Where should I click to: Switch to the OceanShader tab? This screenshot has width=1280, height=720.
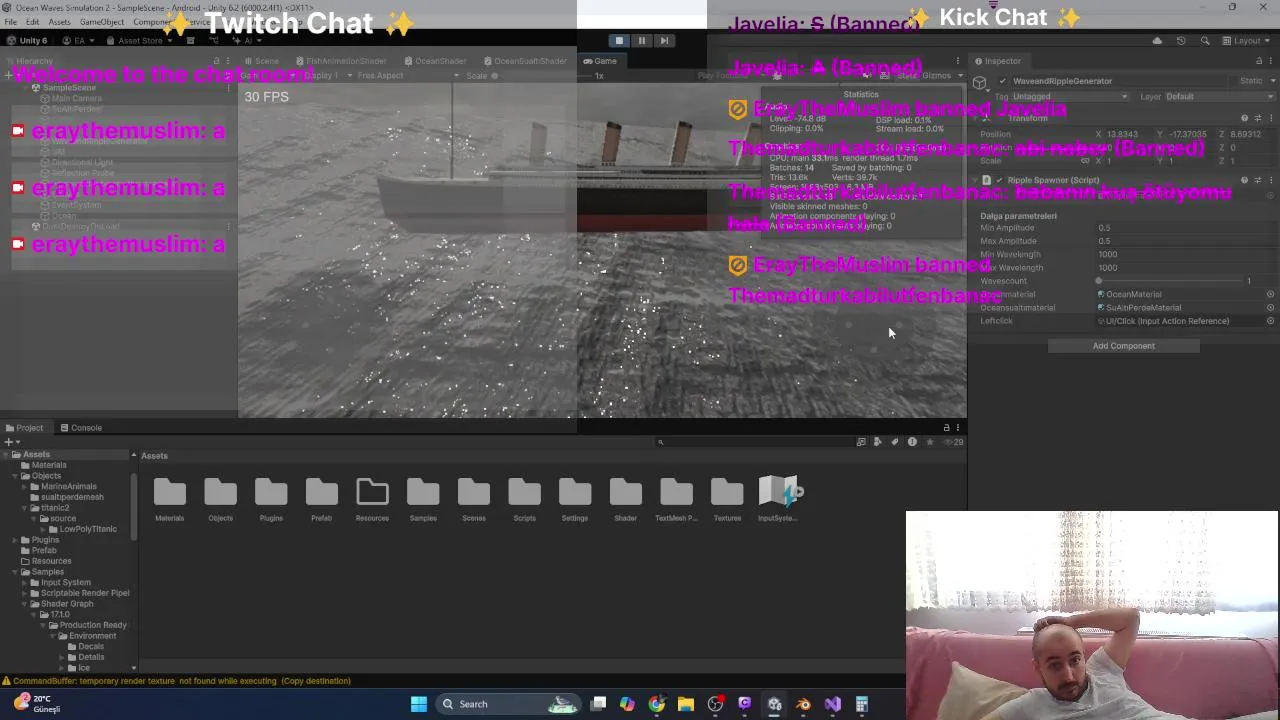436,61
